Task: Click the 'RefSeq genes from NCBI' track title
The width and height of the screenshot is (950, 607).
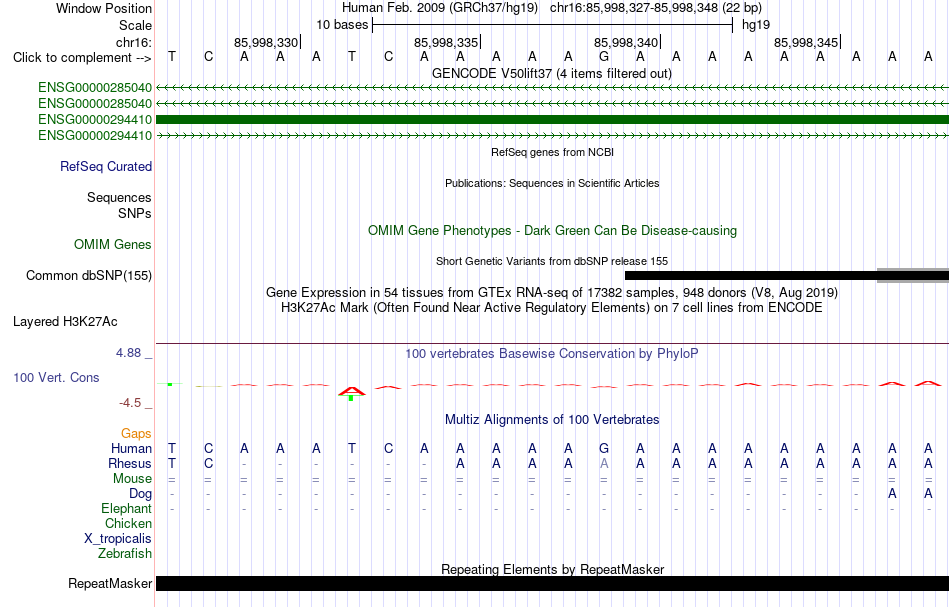Action: coord(553,153)
